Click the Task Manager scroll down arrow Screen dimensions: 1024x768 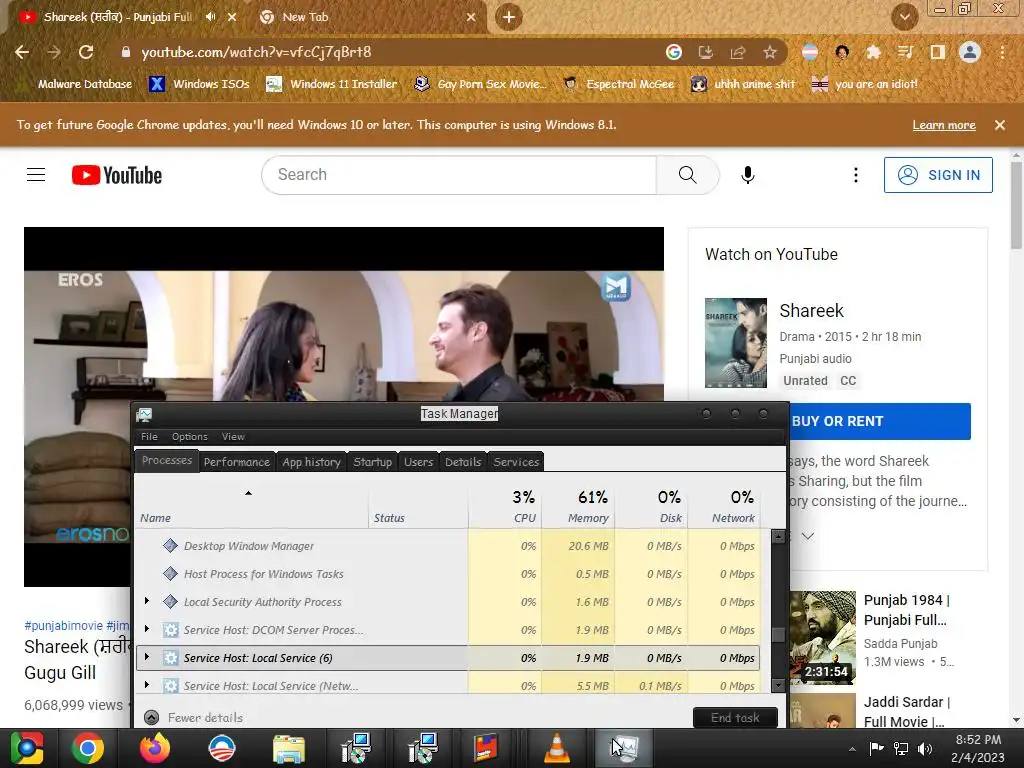[778, 685]
